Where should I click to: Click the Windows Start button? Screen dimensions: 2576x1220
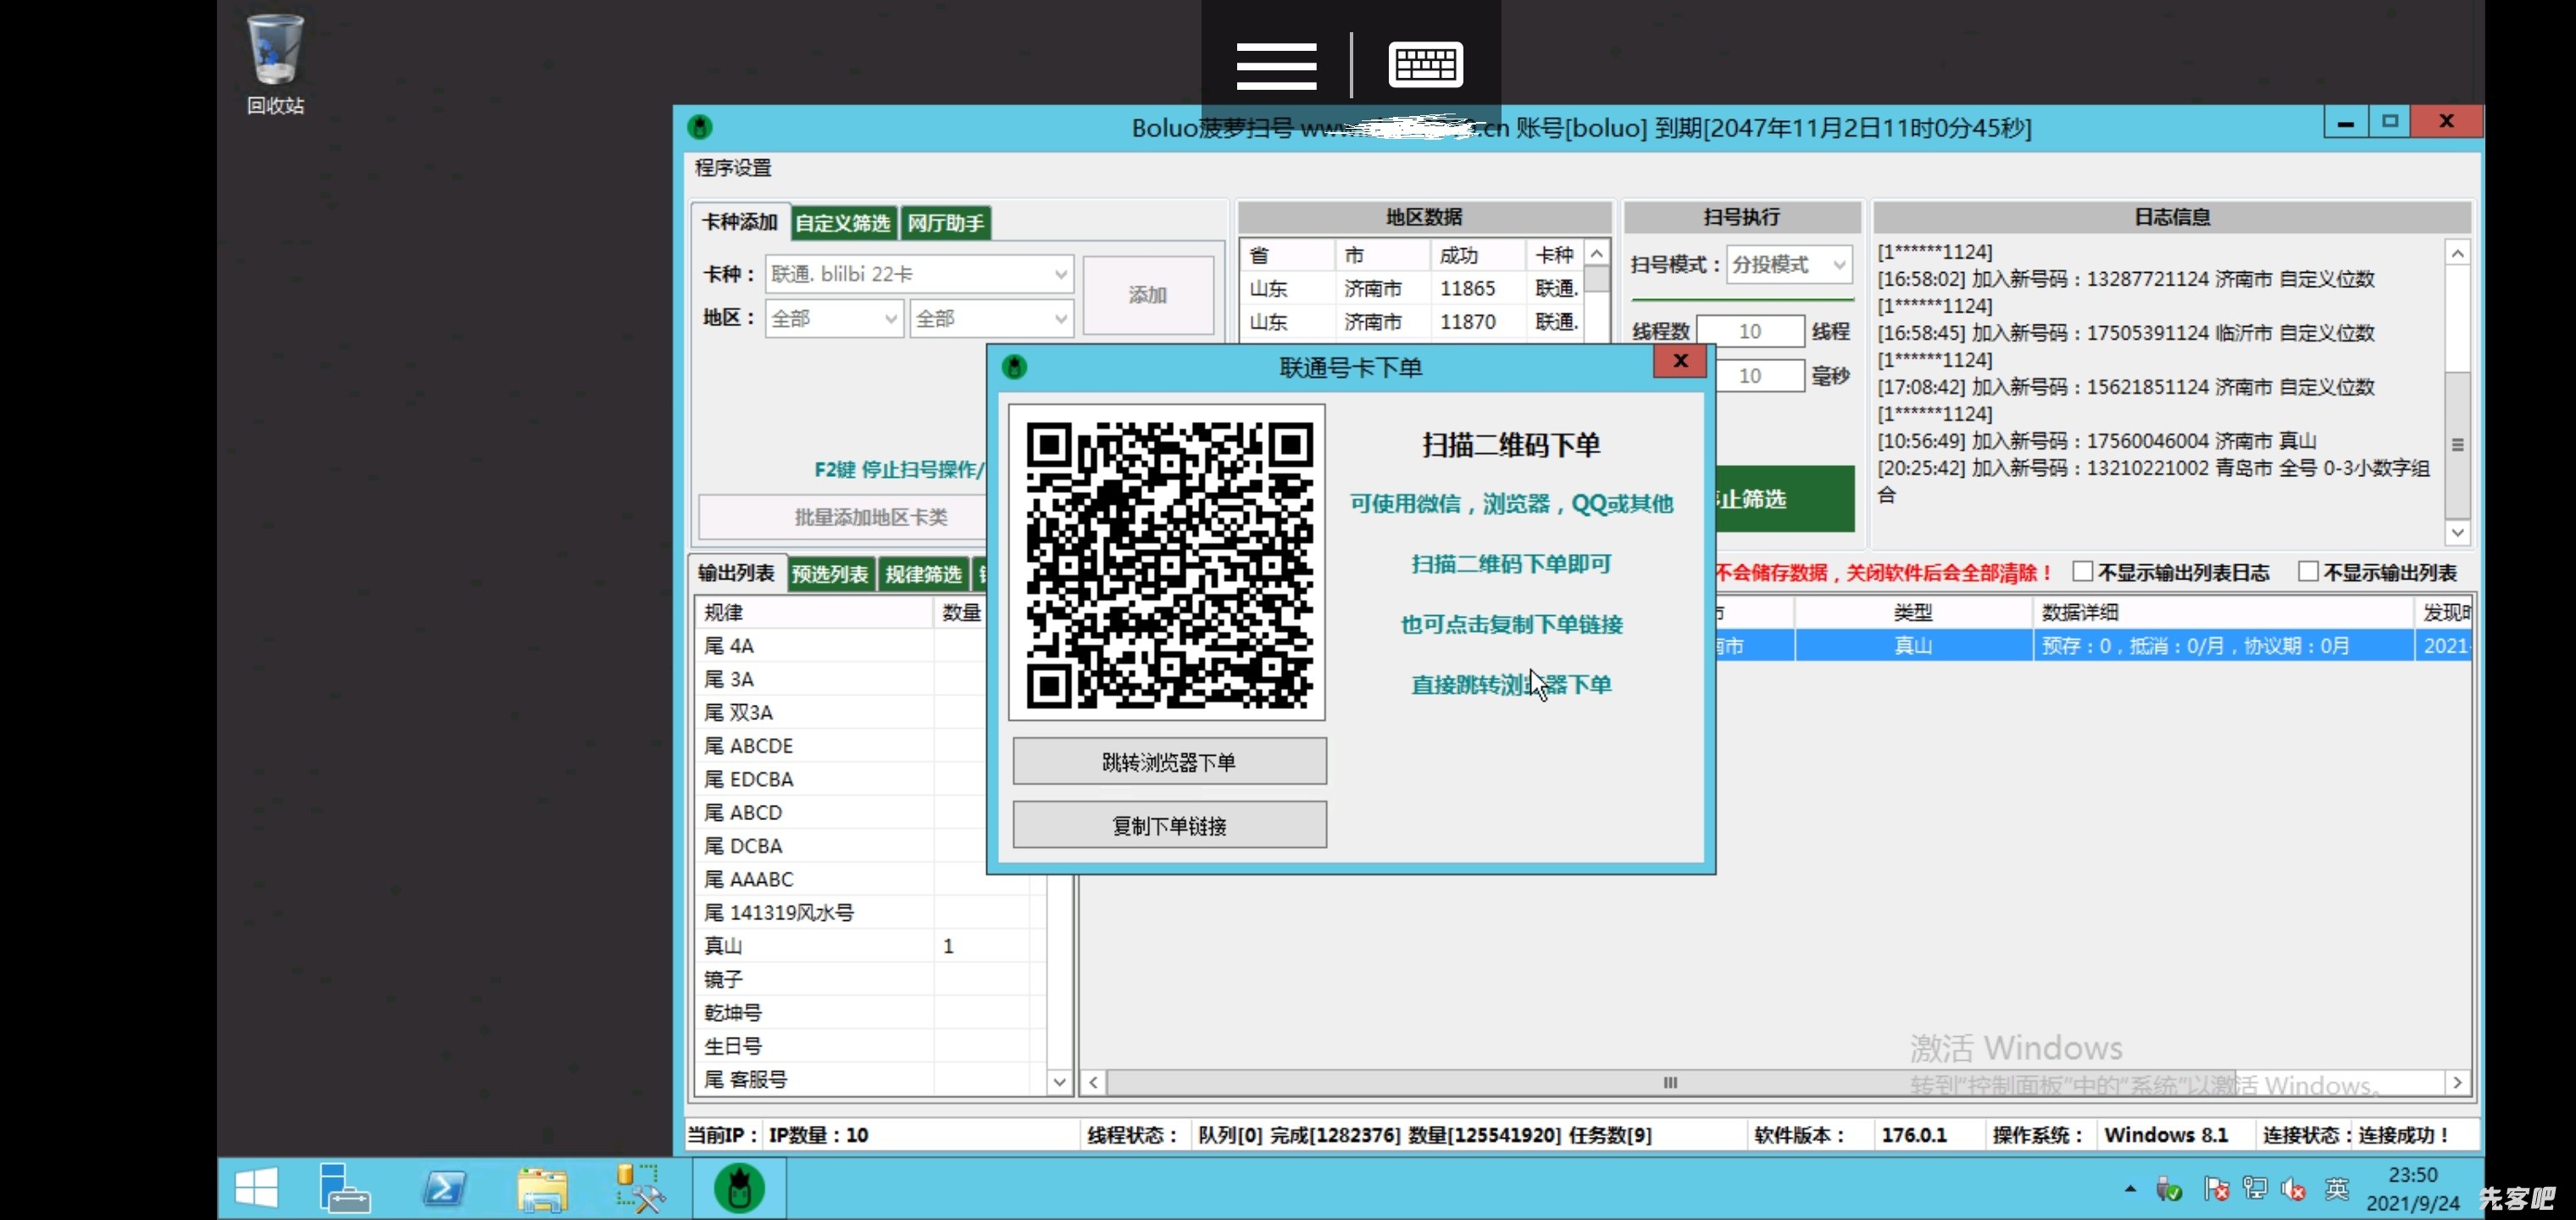coord(256,1188)
